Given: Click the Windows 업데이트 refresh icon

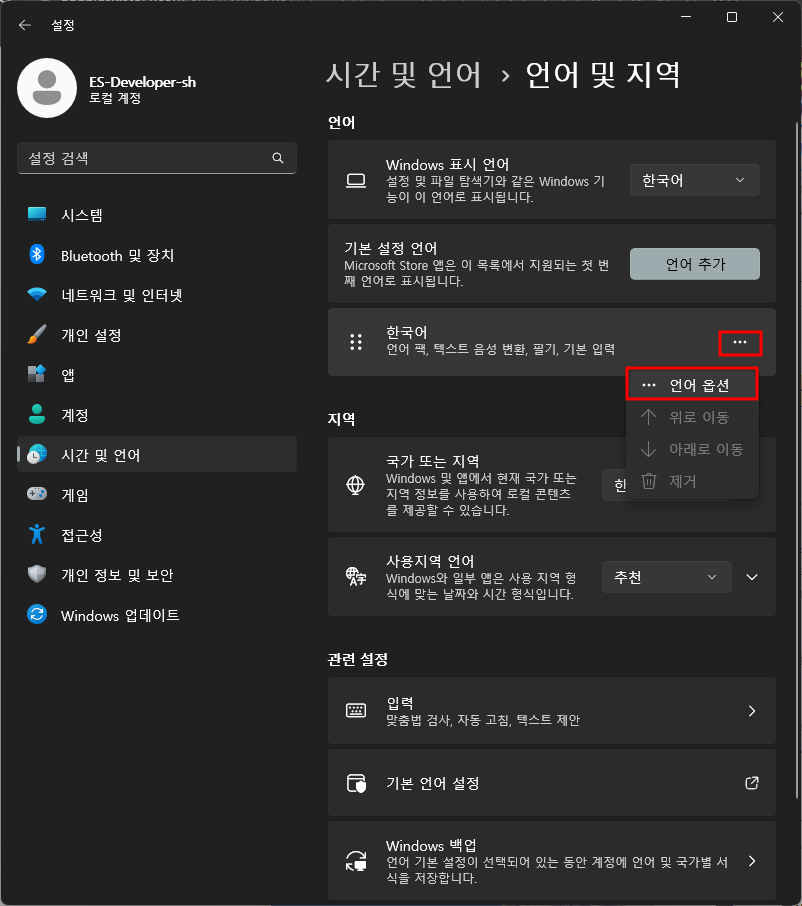Looking at the screenshot, I should 37,614.
